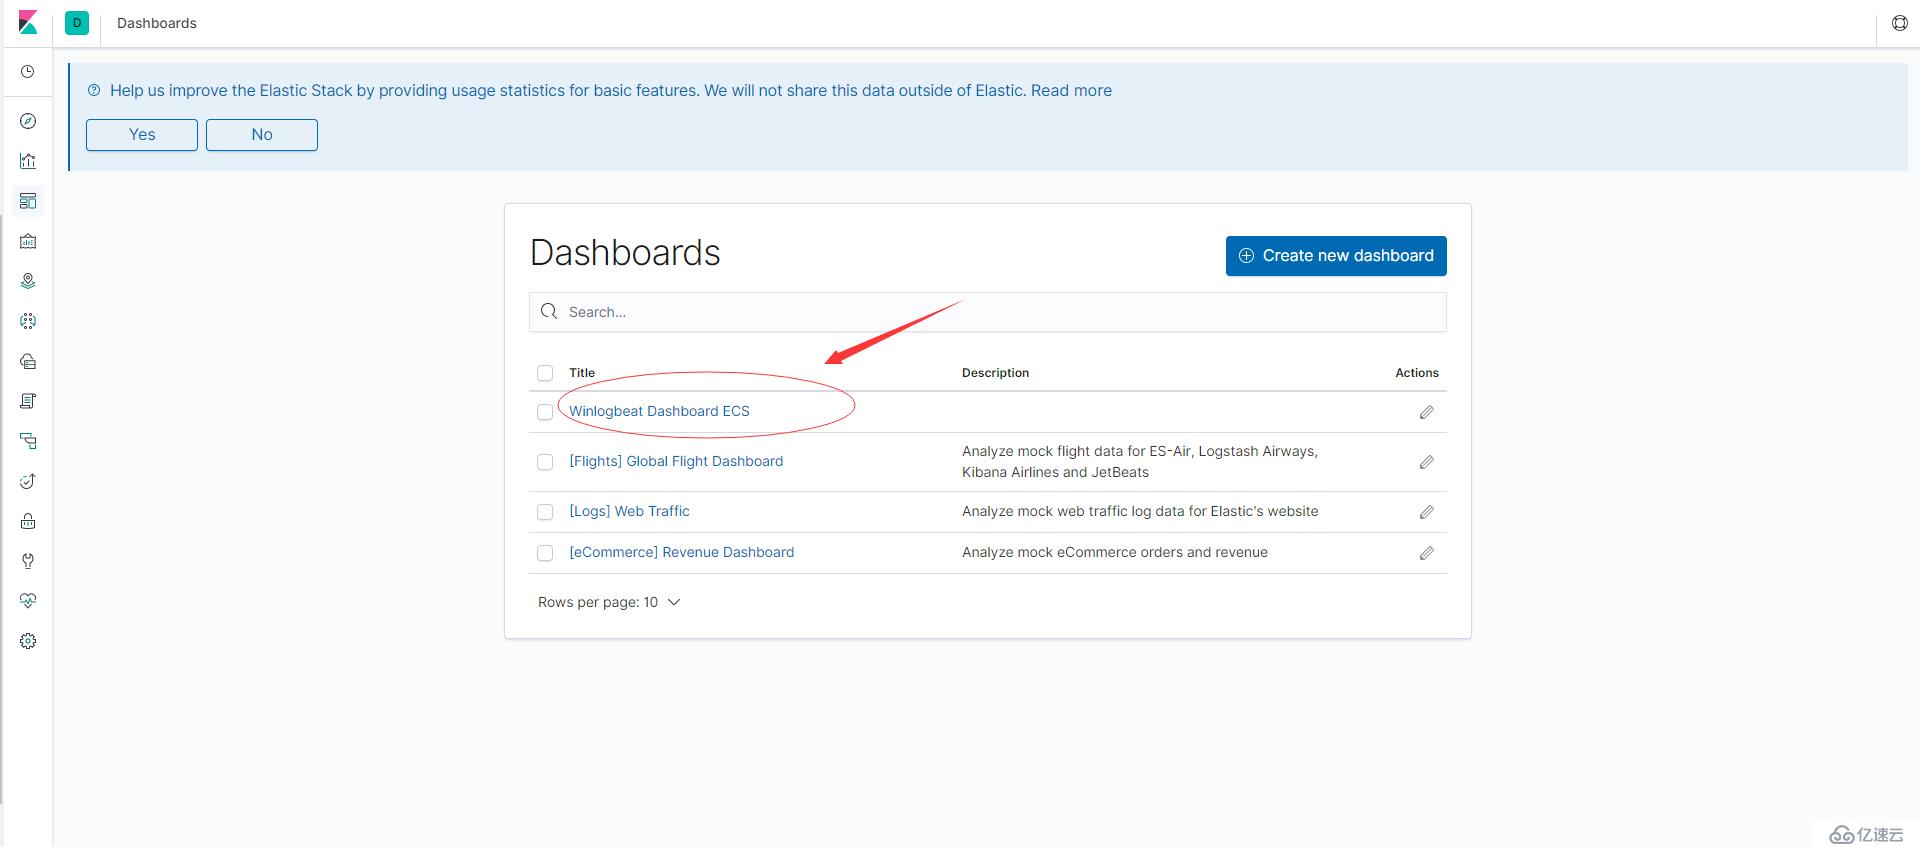The width and height of the screenshot is (1920, 847).
Task: Click Yes to share usage statistics
Action: coord(142,135)
